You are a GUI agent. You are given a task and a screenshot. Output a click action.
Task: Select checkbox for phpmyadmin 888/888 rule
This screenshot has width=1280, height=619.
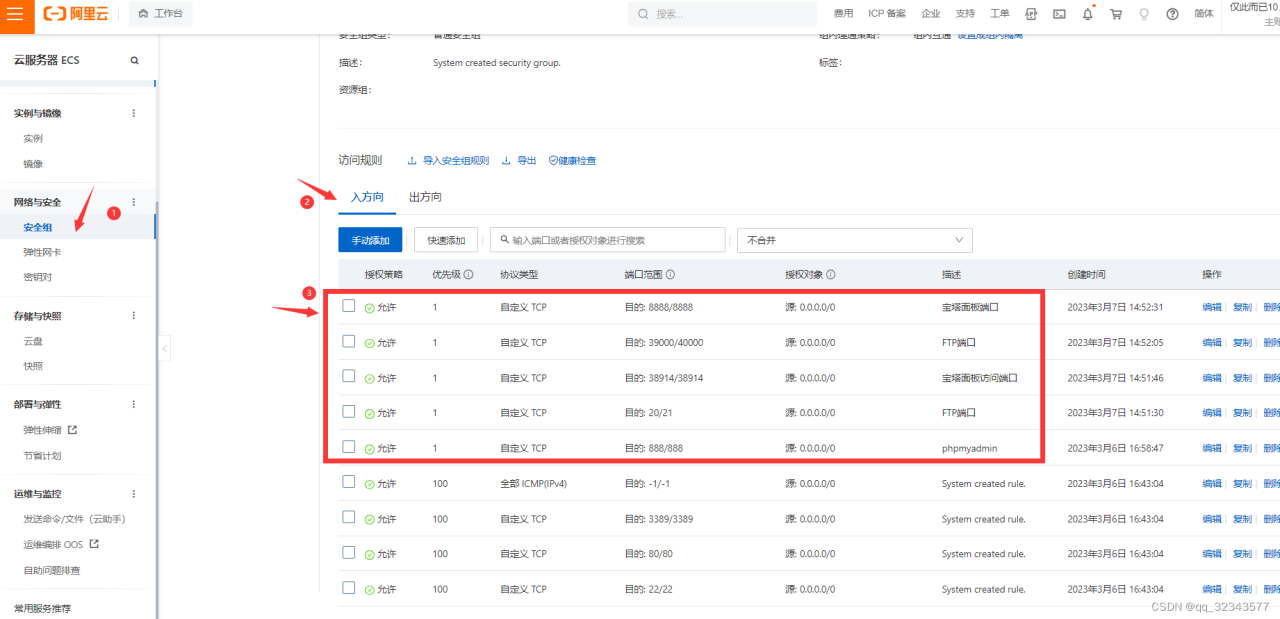point(349,447)
